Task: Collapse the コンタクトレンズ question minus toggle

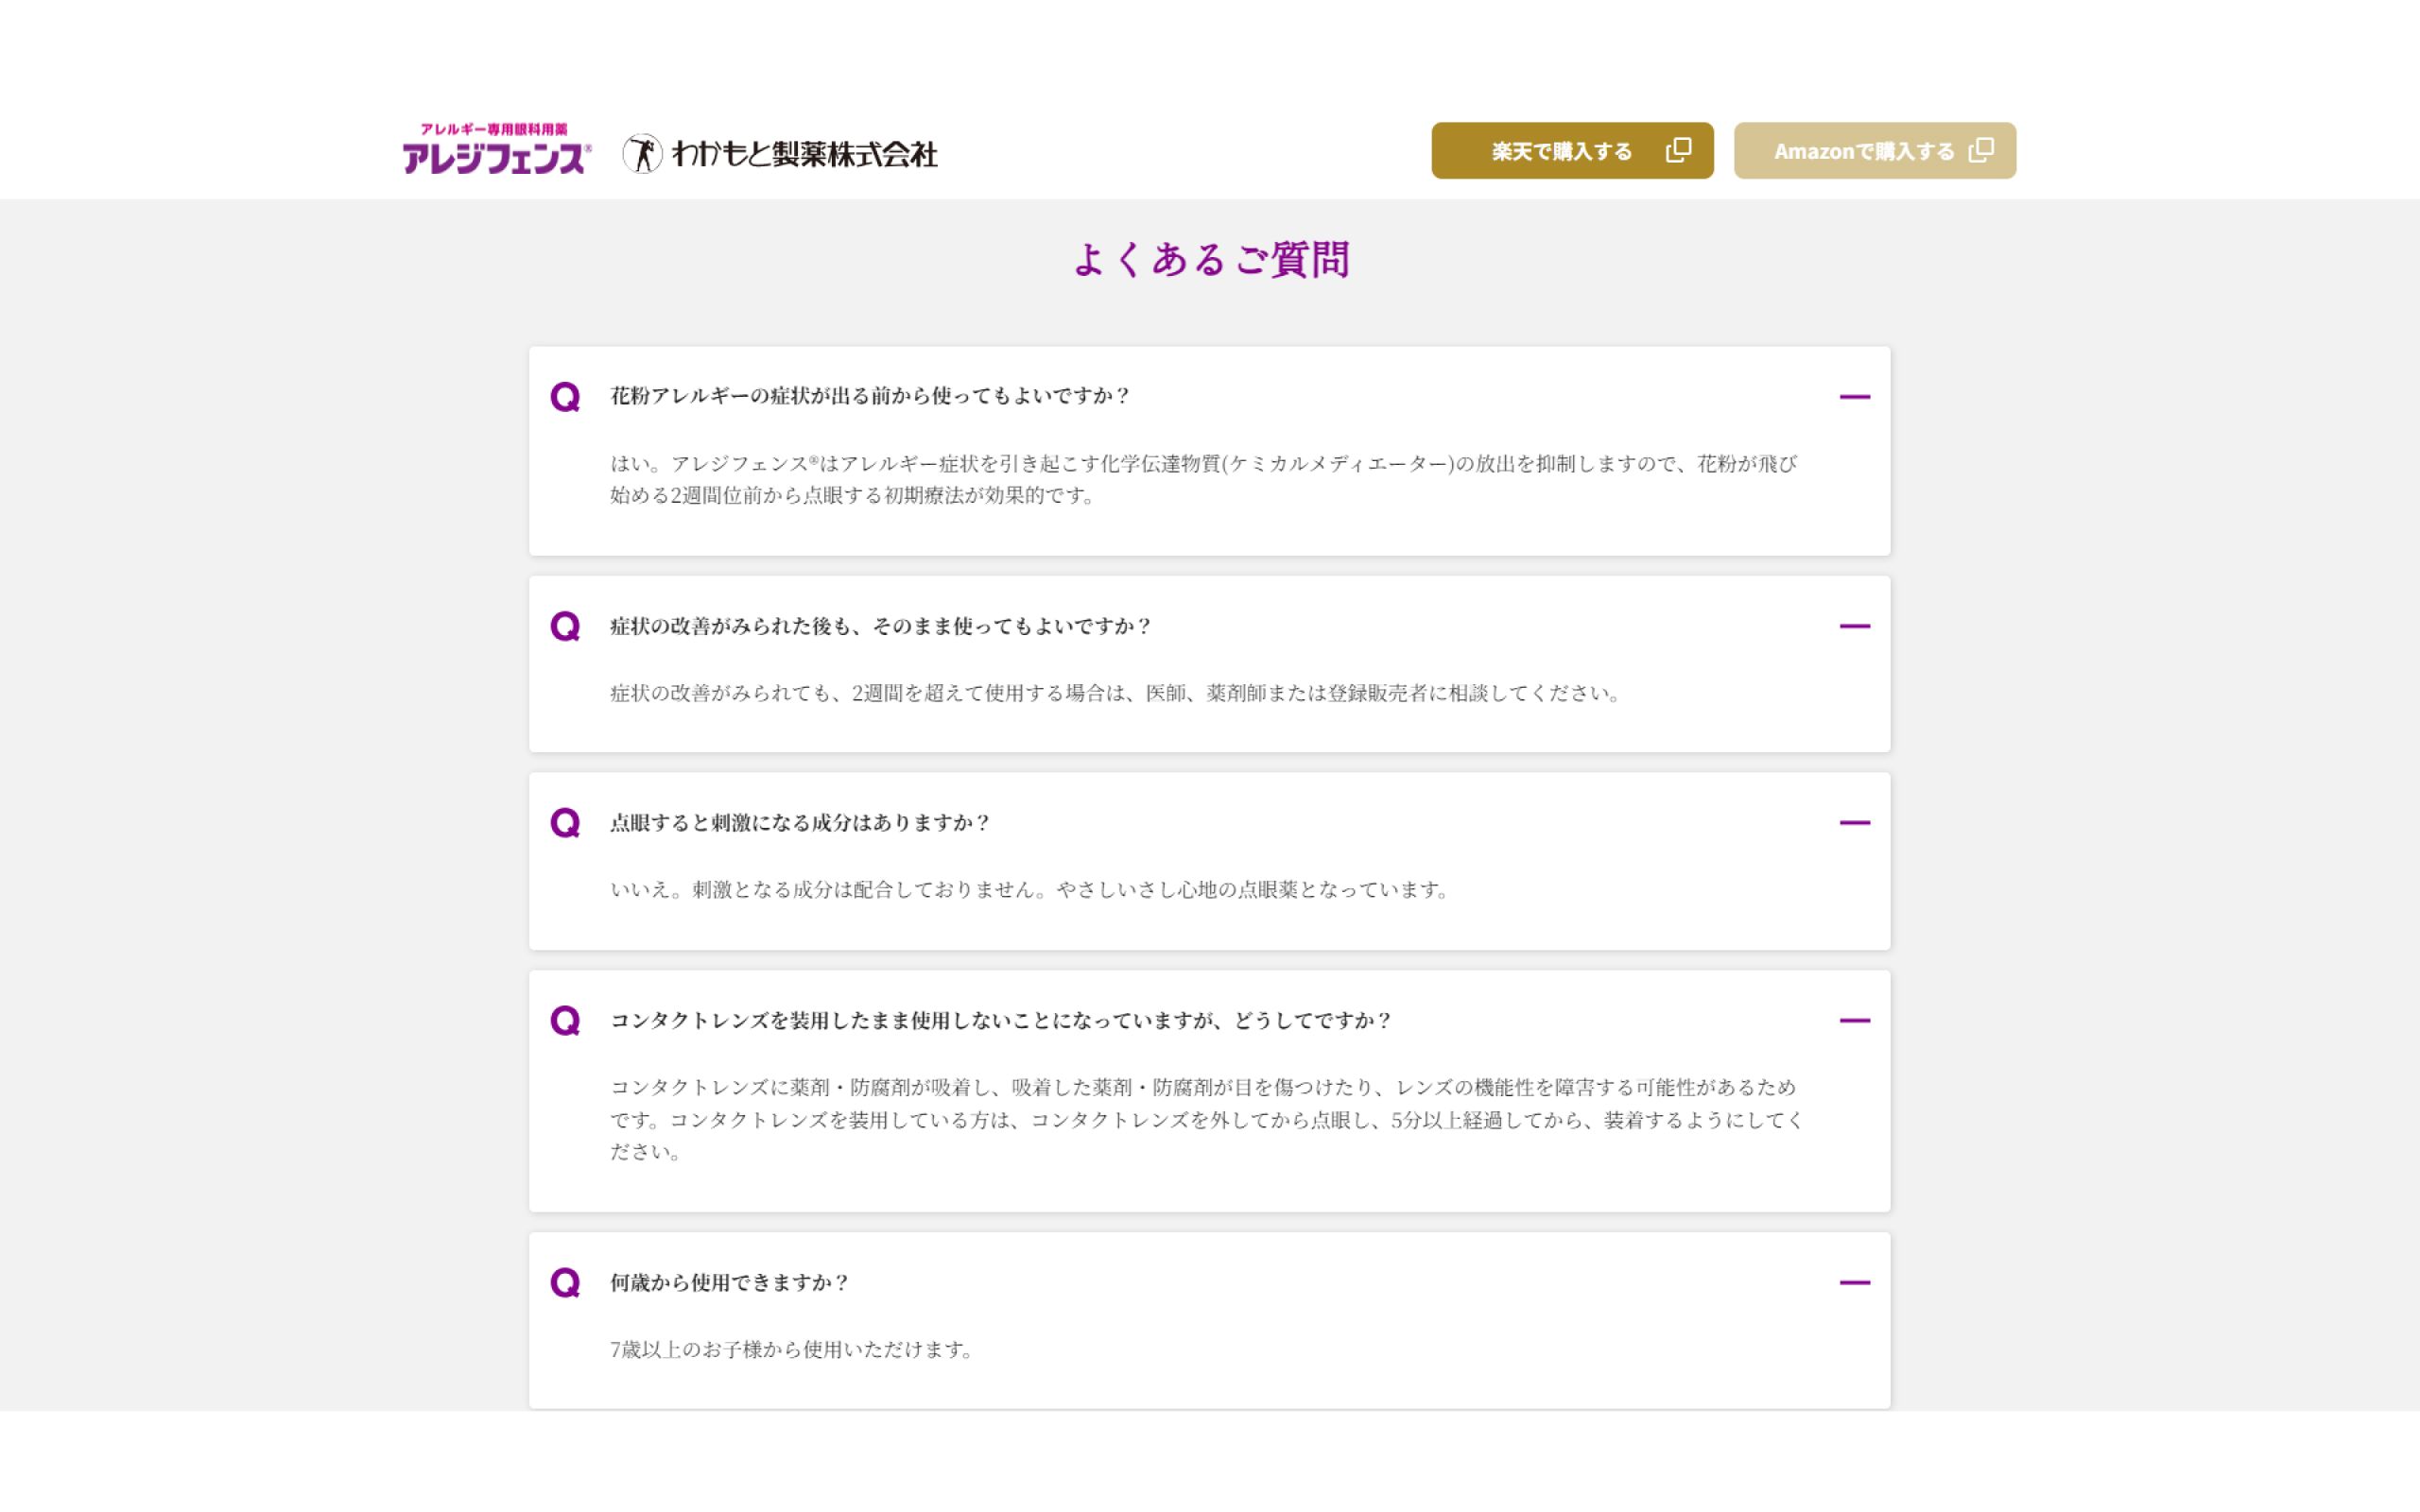Action: point(1854,1021)
